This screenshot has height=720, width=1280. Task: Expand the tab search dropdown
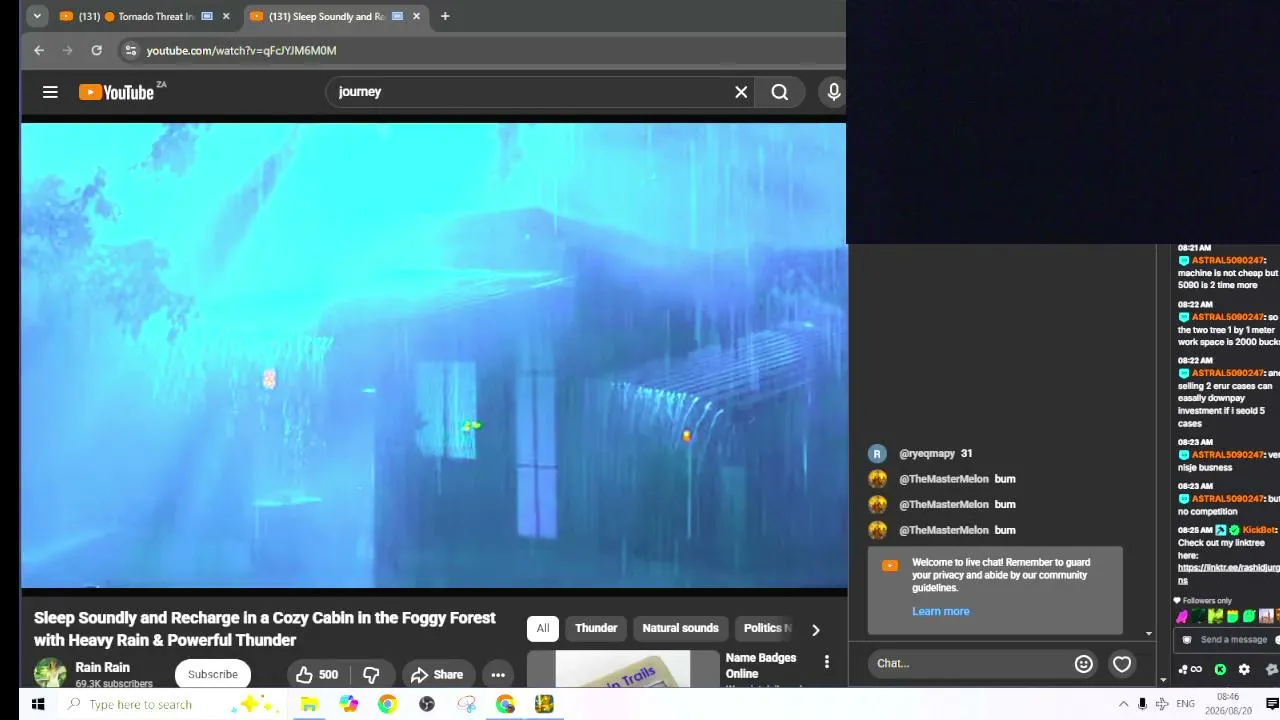point(36,16)
